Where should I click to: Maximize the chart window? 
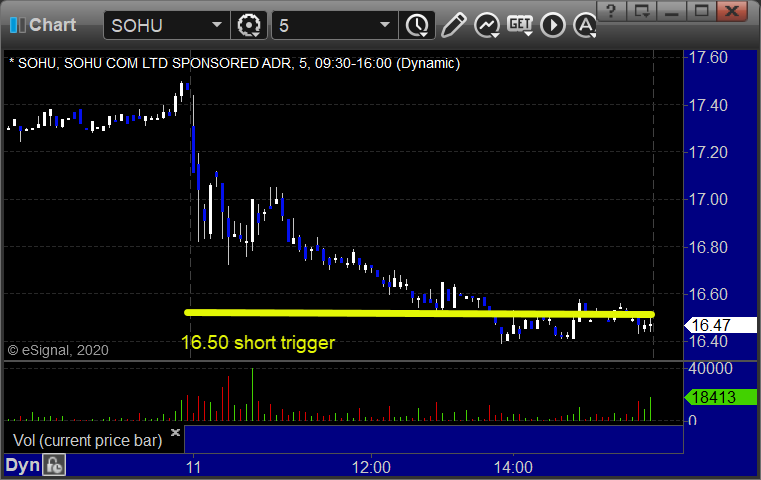(x=701, y=10)
